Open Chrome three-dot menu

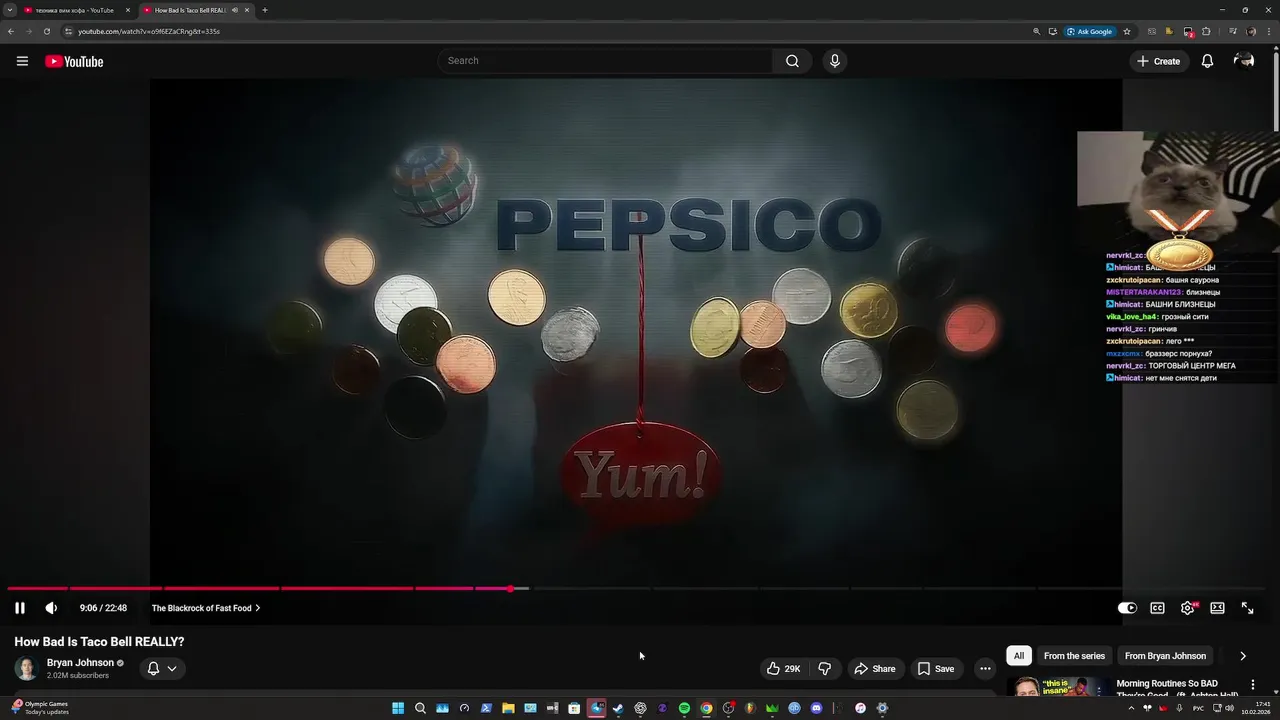[1269, 31]
